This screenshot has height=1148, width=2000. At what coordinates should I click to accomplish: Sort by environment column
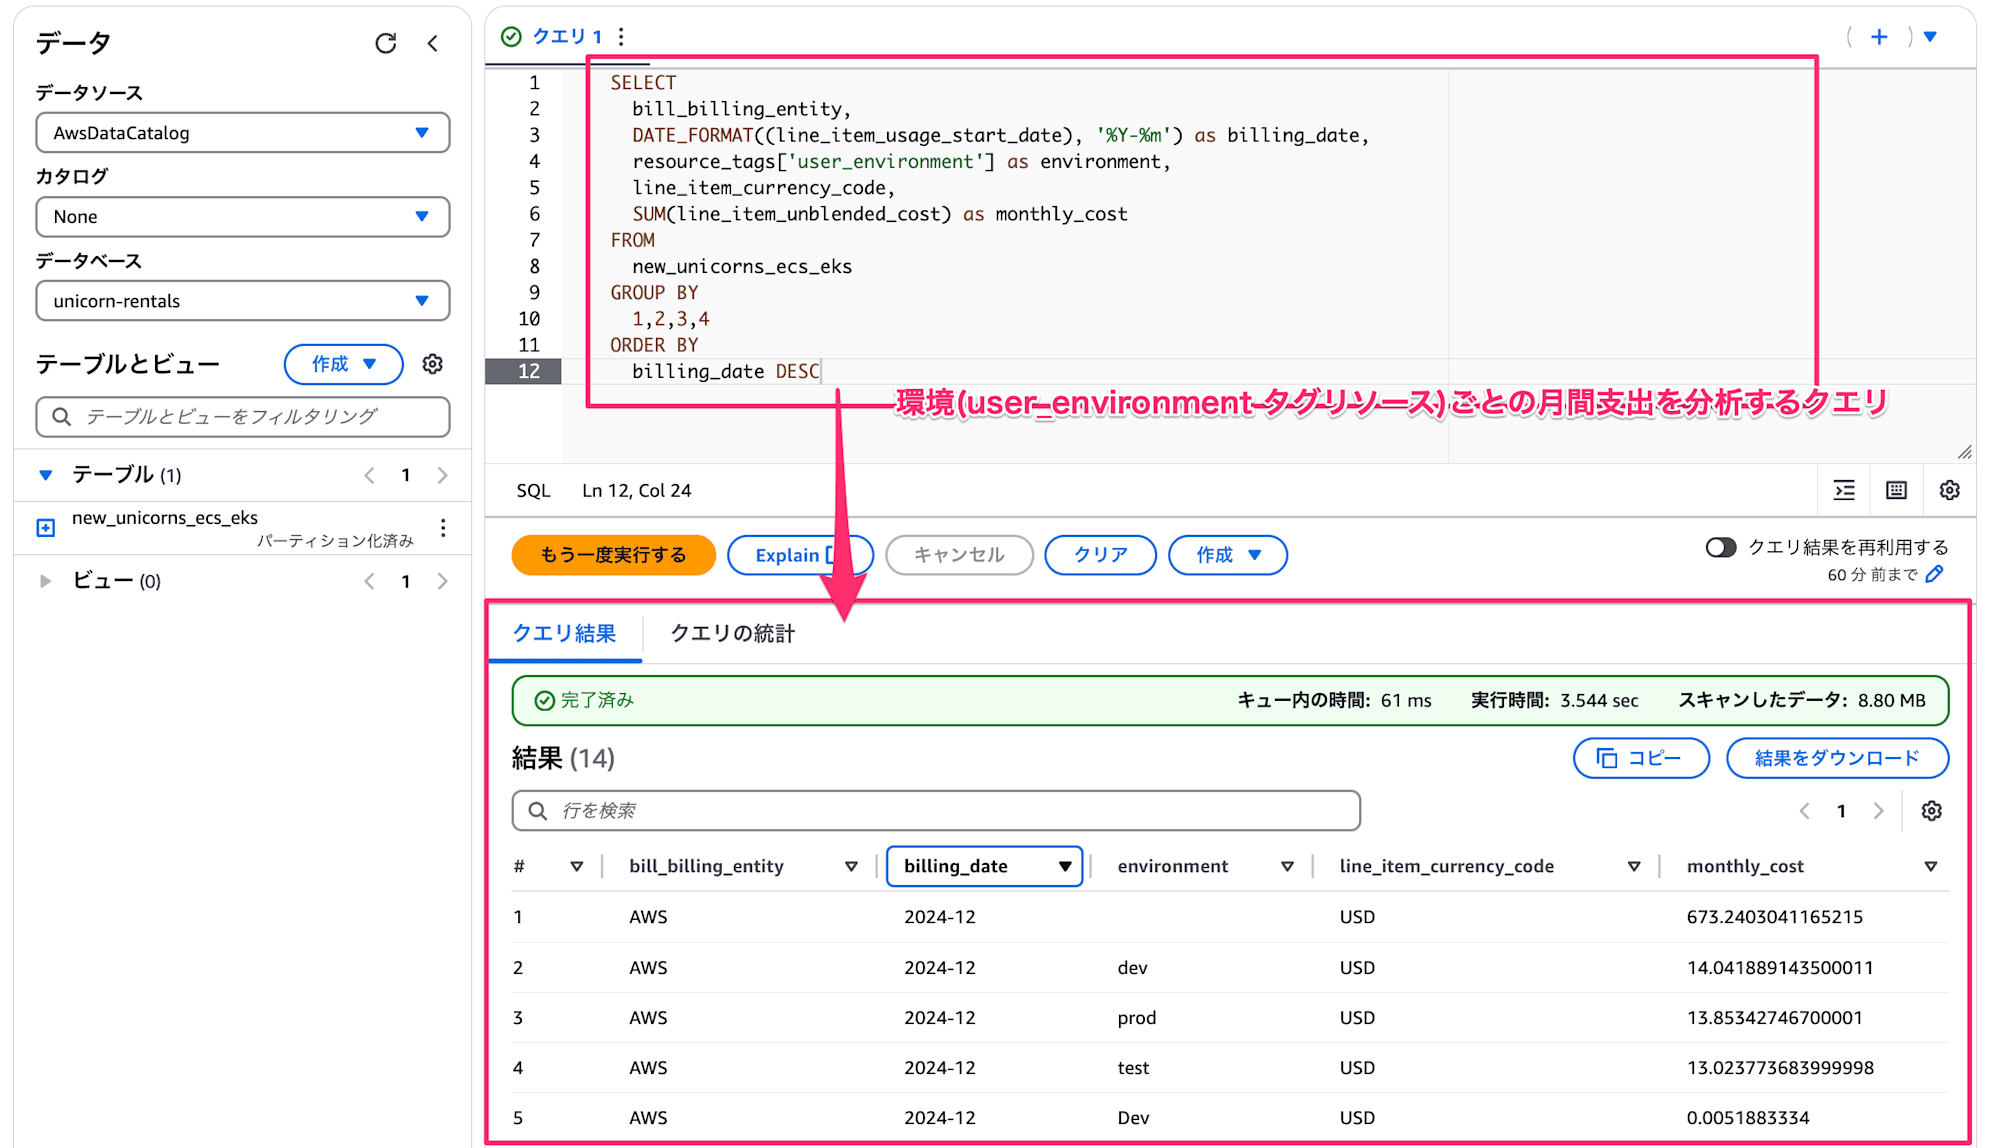(1287, 866)
